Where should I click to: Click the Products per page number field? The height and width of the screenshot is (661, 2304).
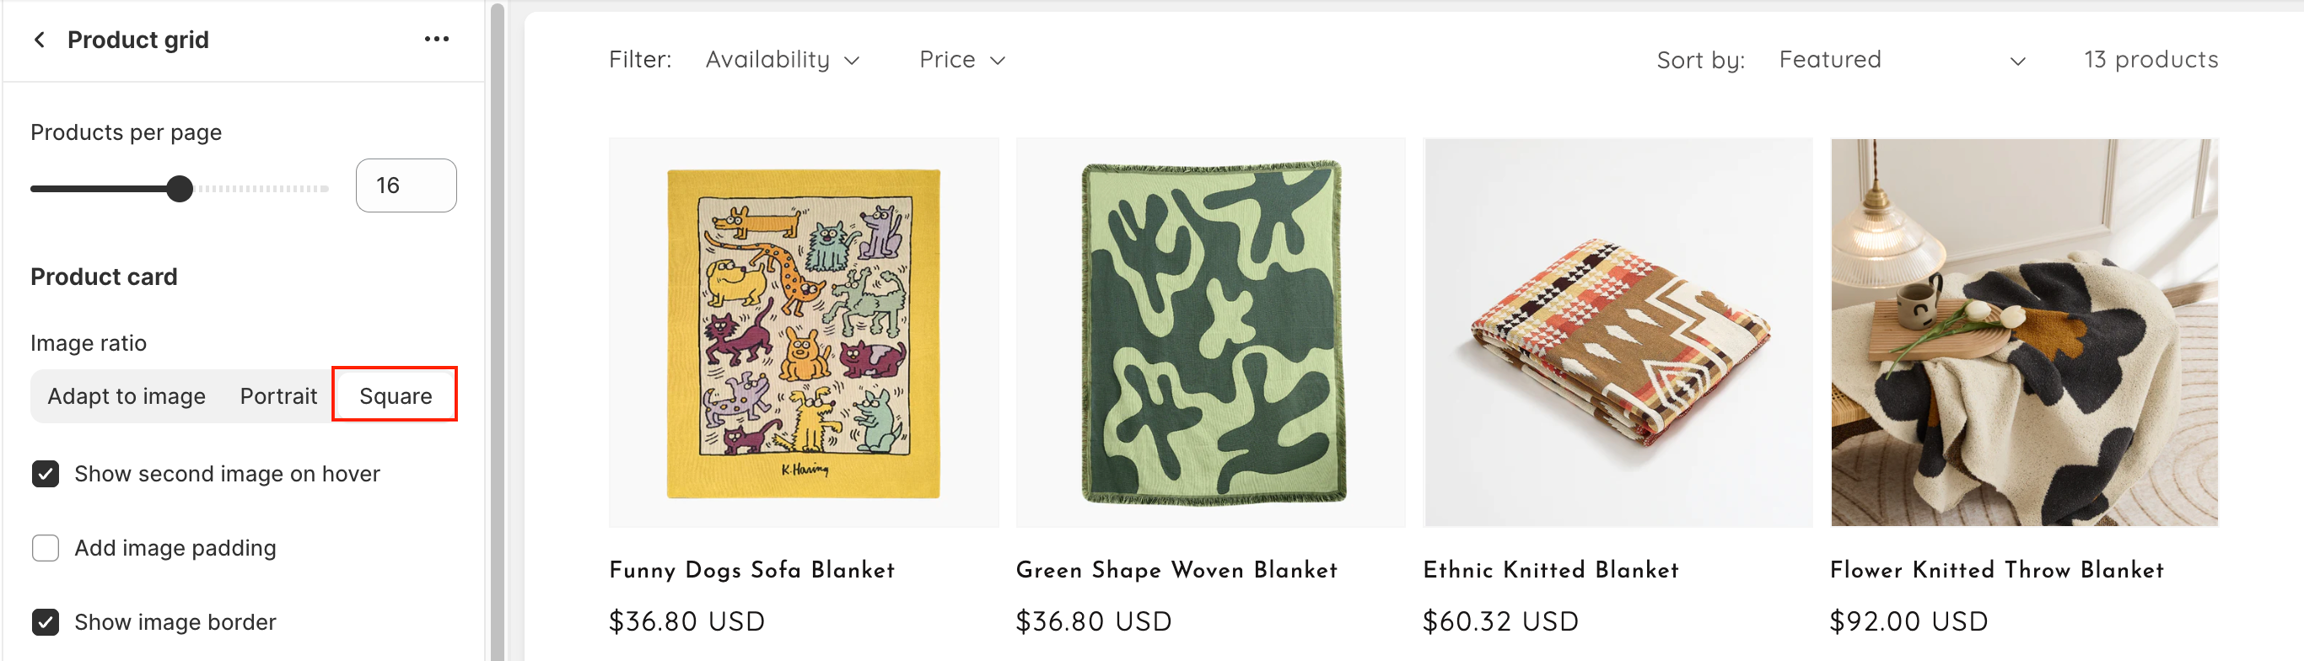(406, 186)
